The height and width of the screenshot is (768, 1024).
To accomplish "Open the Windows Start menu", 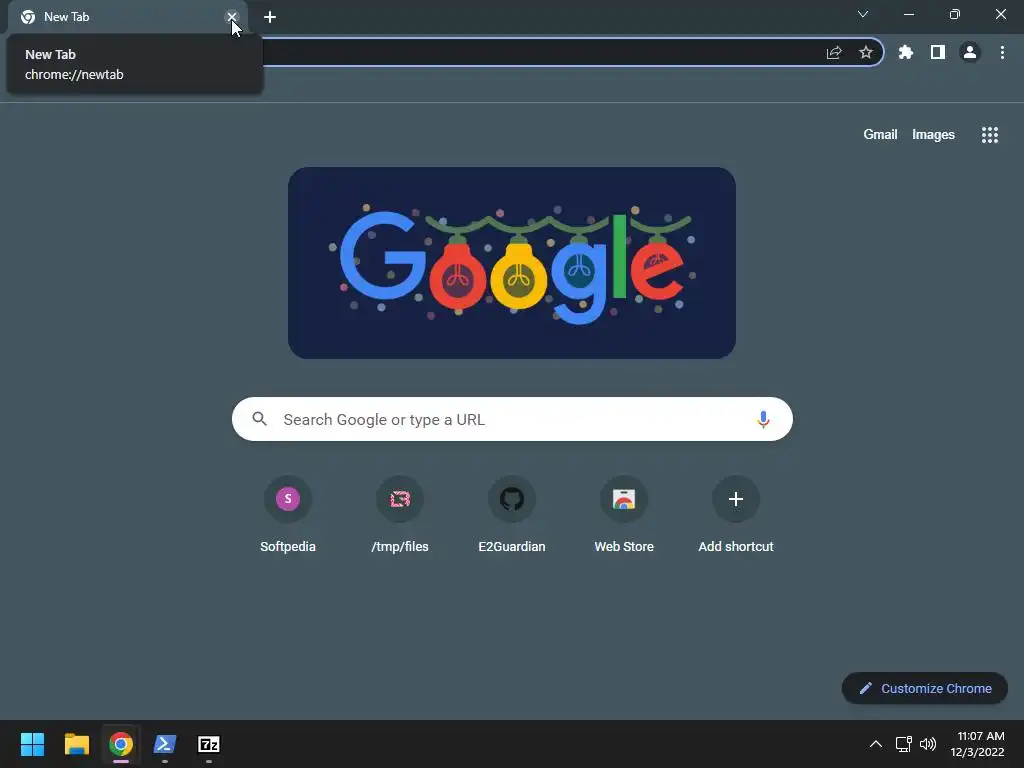I will coord(33,744).
